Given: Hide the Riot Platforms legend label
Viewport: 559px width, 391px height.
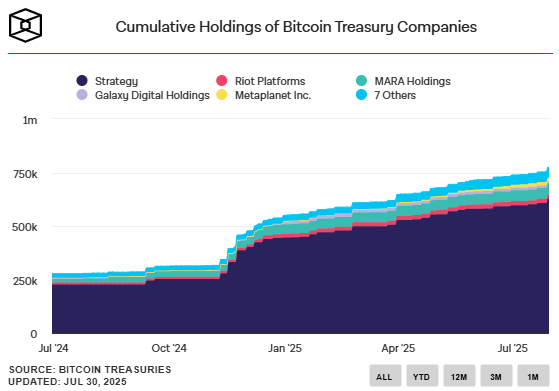Looking at the screenshot, I should click(270, 81).
